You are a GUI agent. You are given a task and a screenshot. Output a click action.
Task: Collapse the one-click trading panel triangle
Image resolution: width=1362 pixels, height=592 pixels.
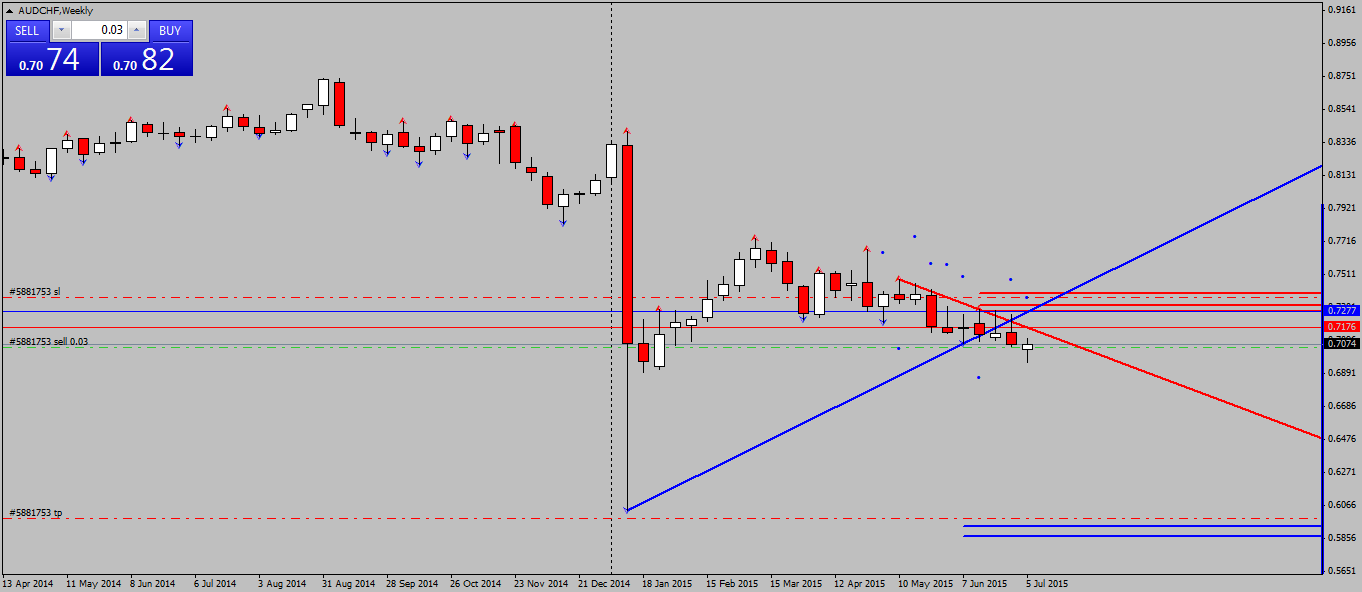[11, 10]
